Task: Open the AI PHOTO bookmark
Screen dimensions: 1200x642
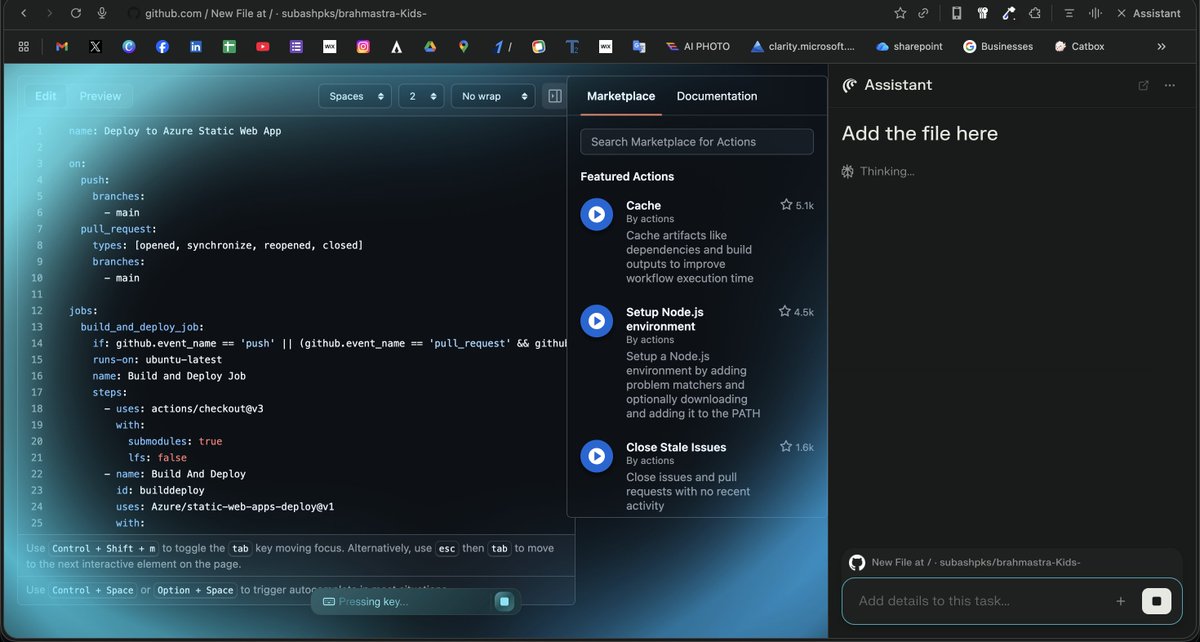Action: (x=698, y=46)
